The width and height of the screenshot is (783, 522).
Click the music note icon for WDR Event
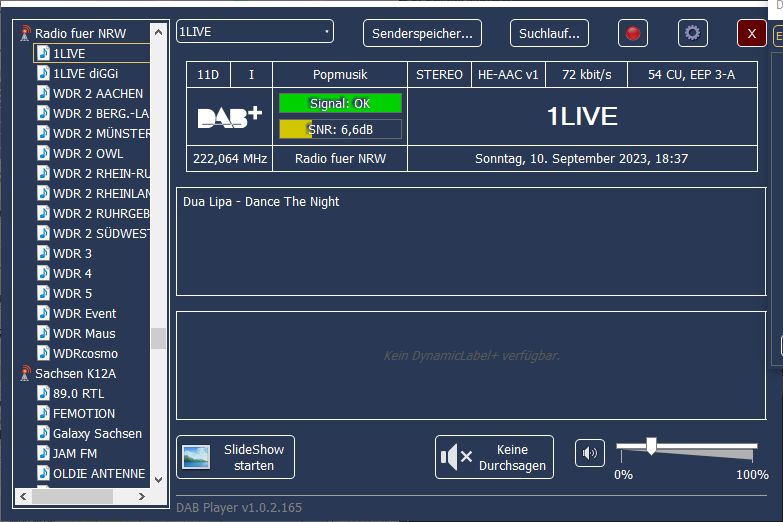point(44,313)
